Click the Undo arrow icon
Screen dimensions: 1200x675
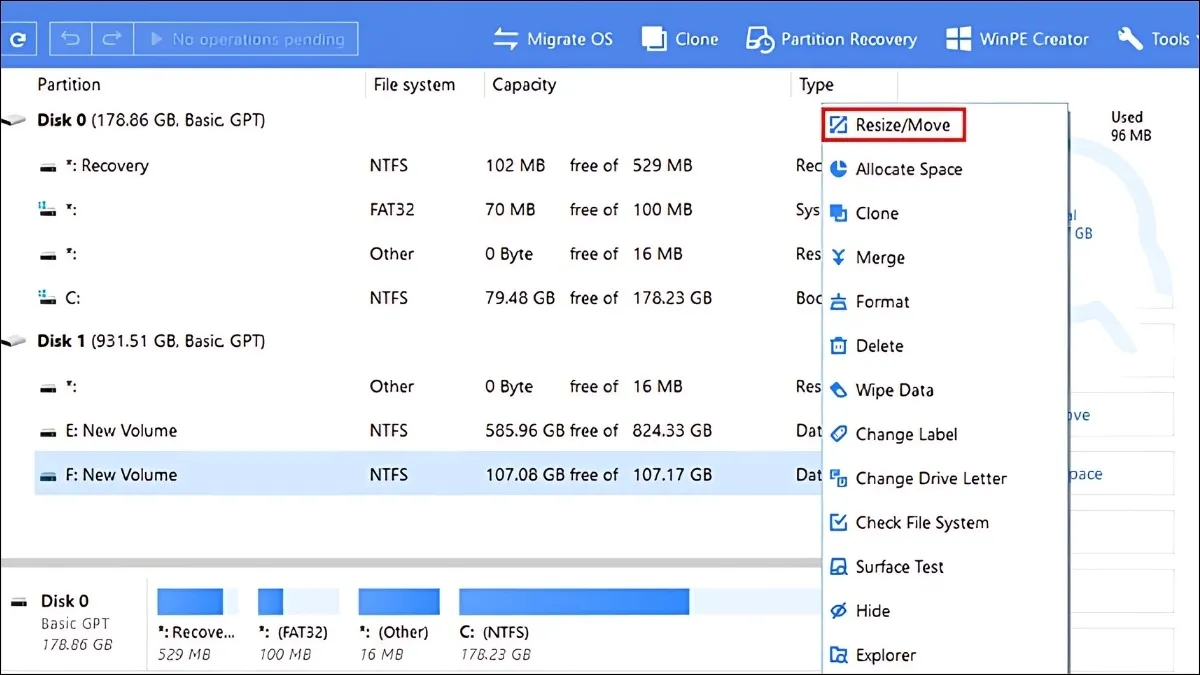pos(69,38)
